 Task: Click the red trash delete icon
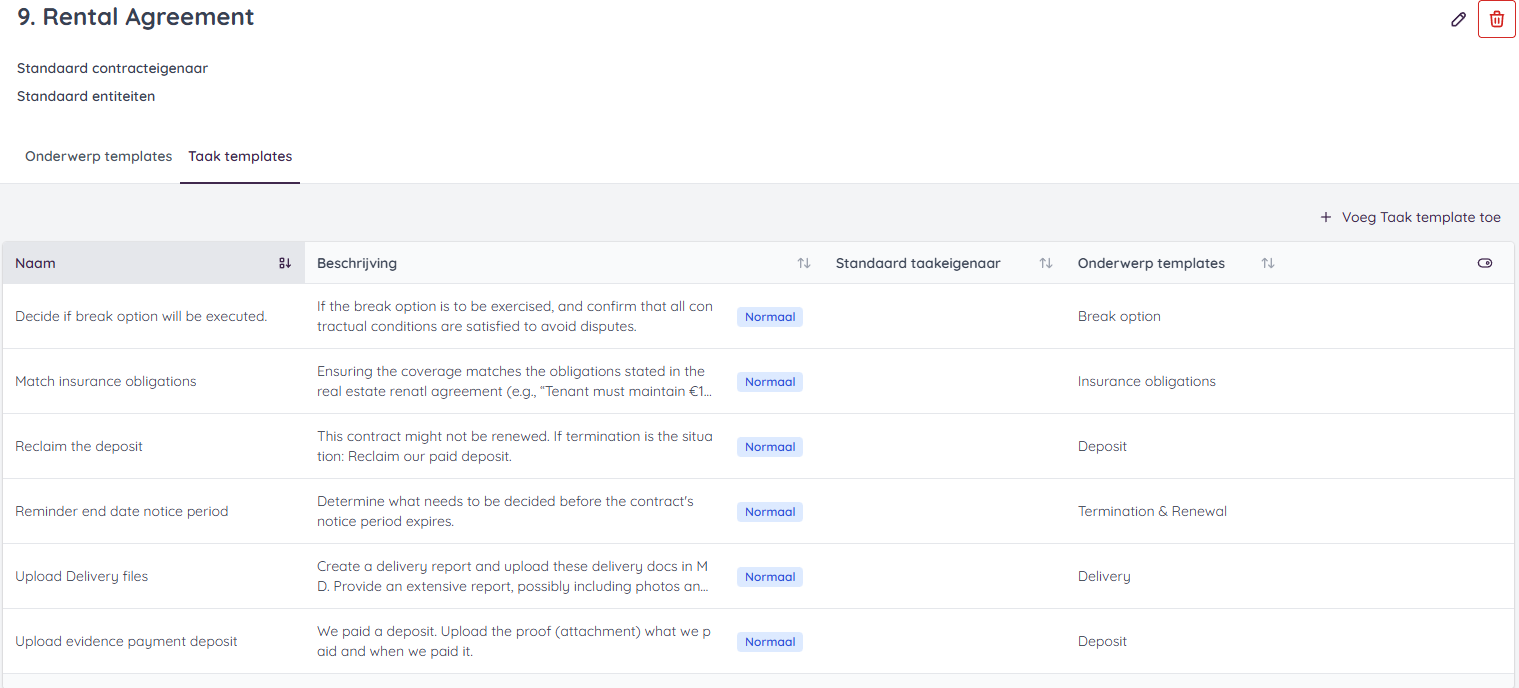1496,19
